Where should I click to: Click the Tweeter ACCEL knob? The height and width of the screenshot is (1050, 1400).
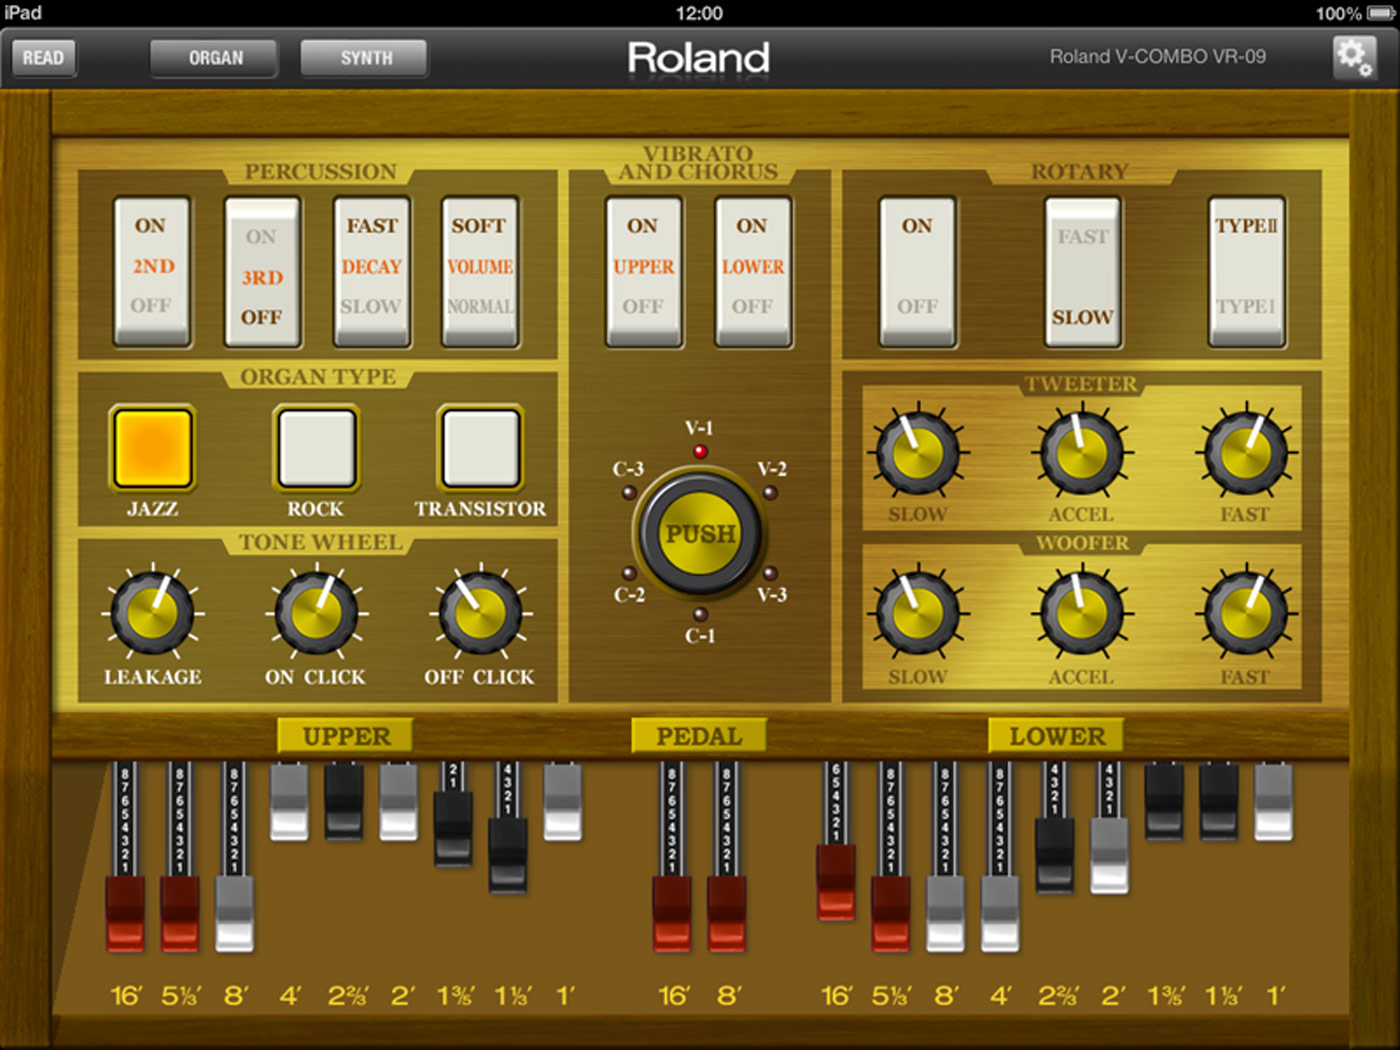coord(1081,452)
